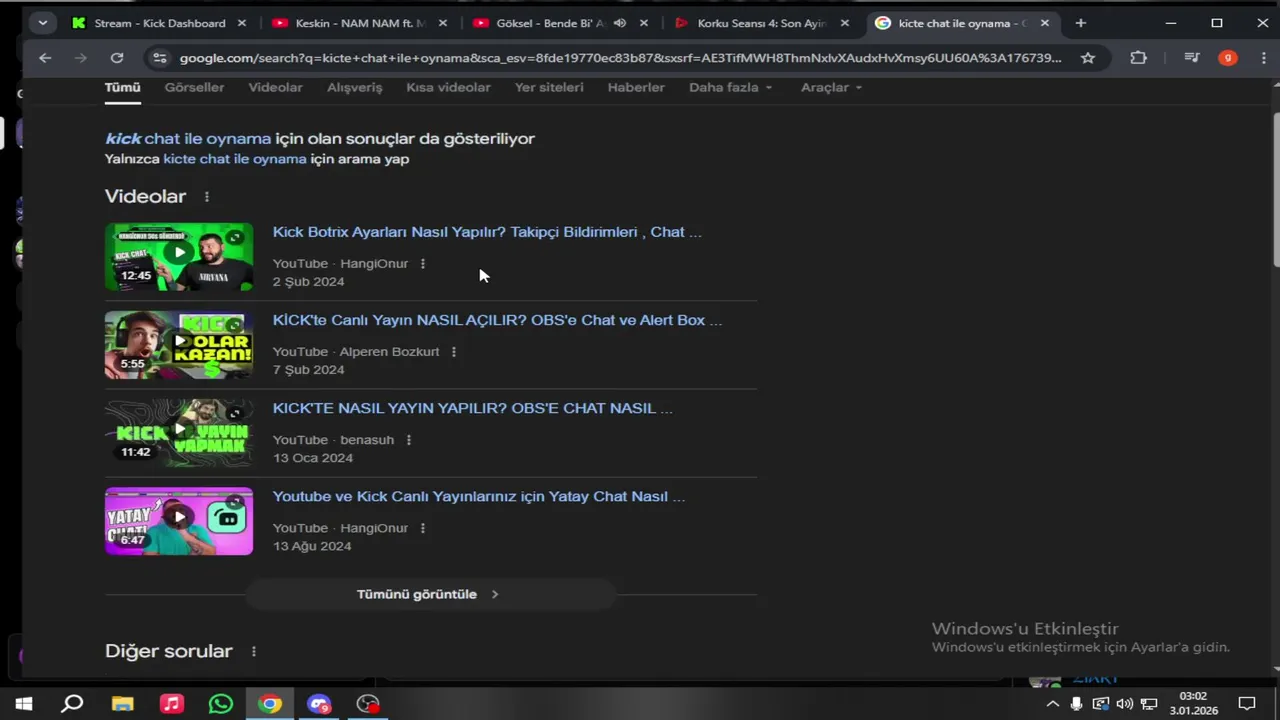Select the Kısa videolar search filter

[x=448, y=87]
